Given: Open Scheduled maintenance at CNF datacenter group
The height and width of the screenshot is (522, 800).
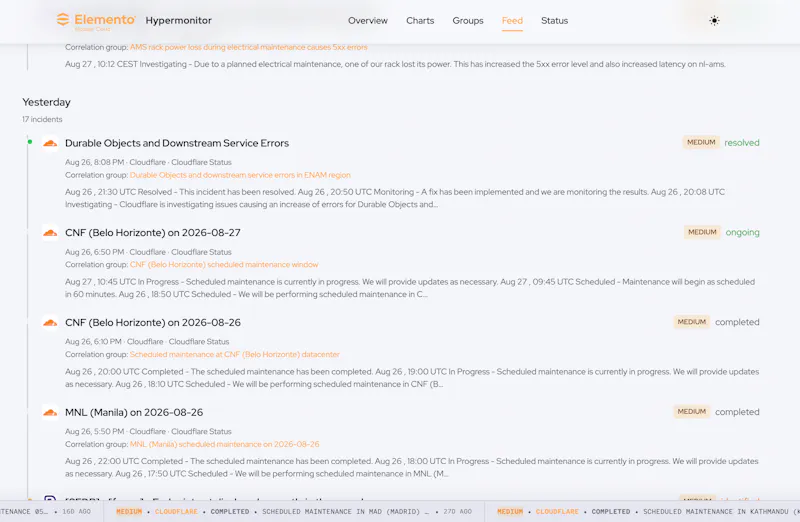Looking at the screenshot, I should [x=235, y=354].
